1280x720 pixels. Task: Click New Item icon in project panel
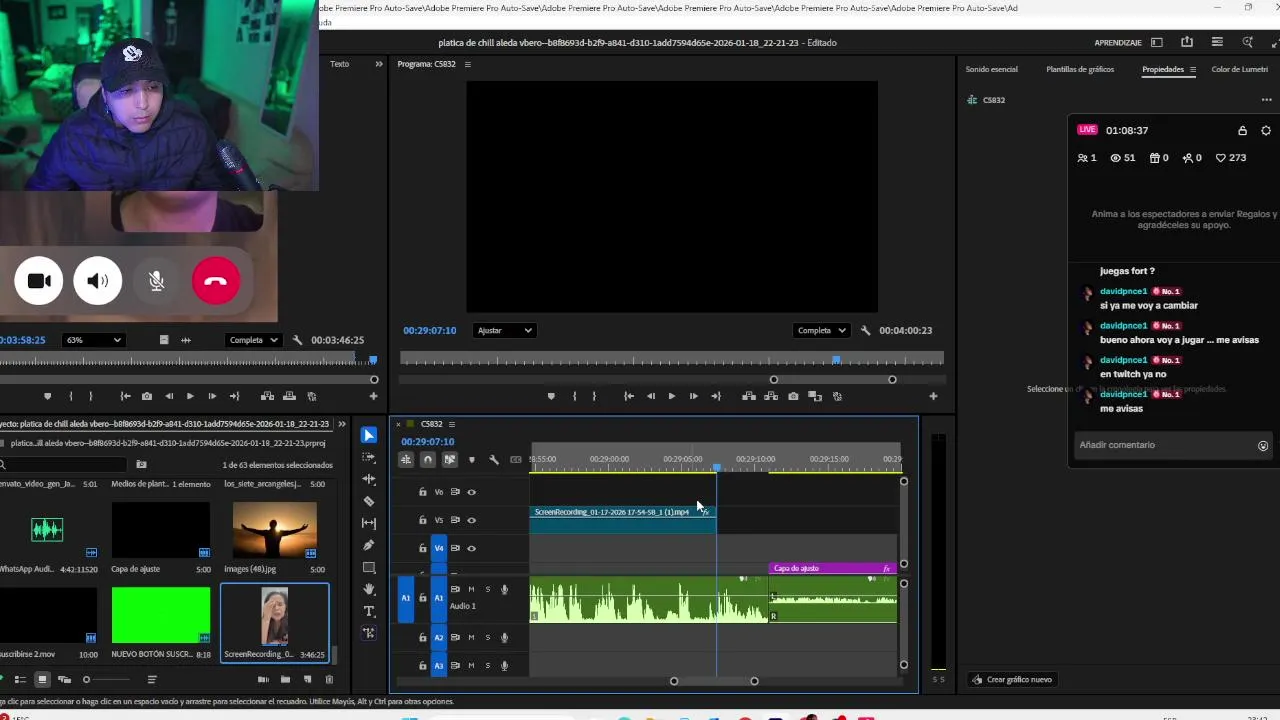tap(307, 680)
